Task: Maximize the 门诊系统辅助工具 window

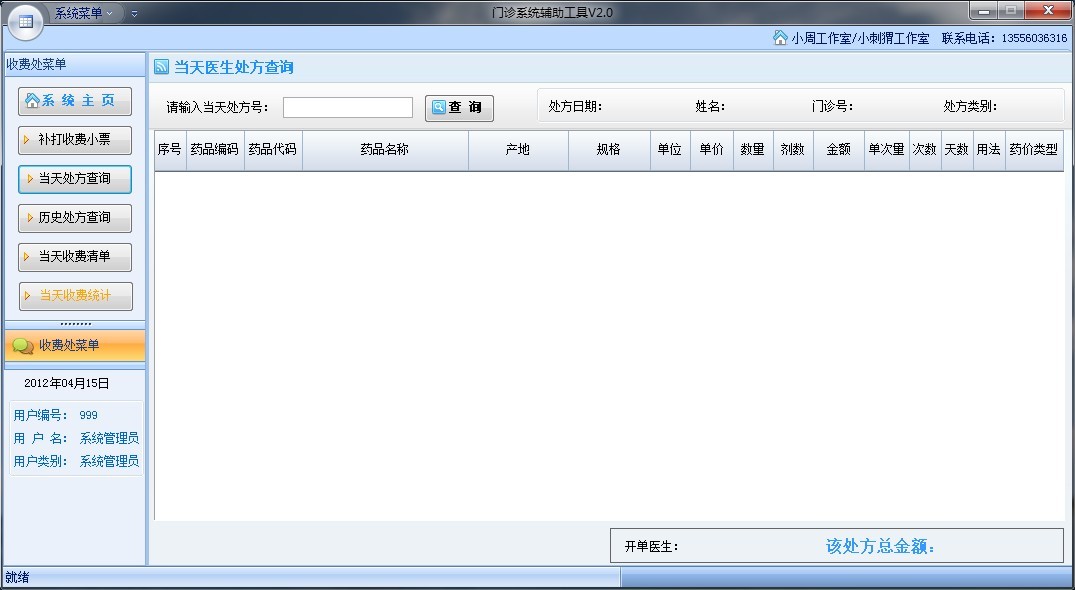Action: pyautogui.click(x=1011, y=10)
